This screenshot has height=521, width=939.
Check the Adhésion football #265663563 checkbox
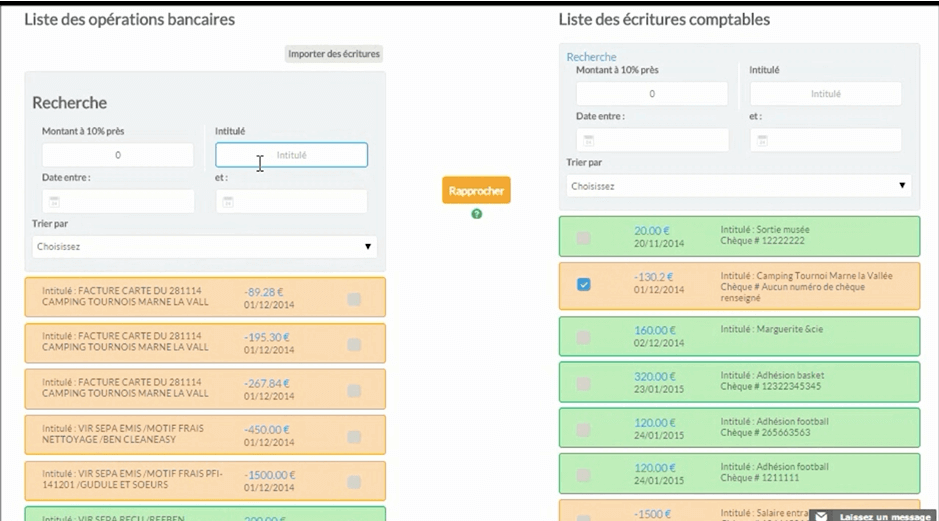[583, 429]
